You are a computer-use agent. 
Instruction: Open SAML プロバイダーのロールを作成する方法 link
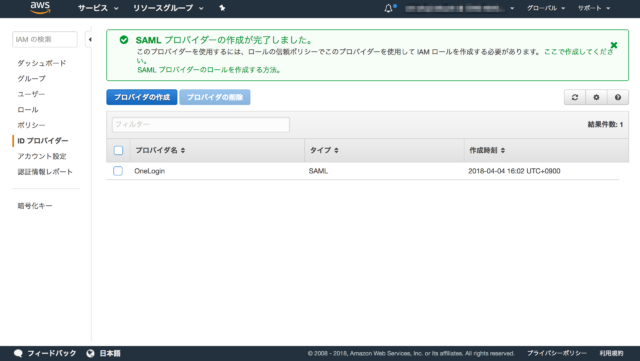(209, 70)
